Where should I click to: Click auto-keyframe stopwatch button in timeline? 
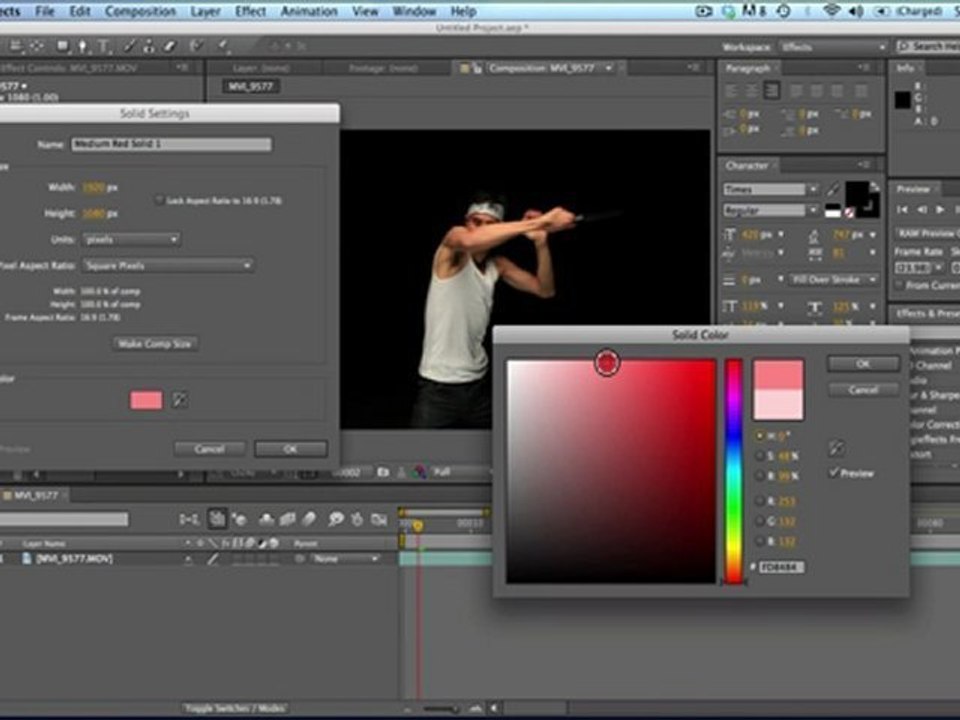(x=357, y=520)
